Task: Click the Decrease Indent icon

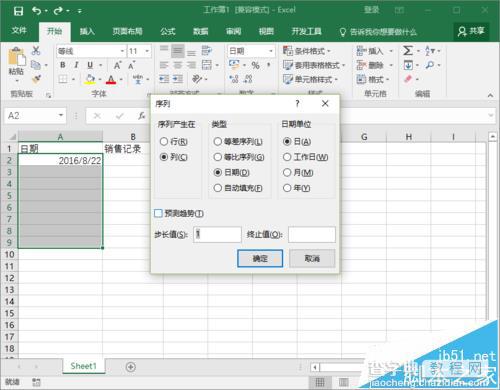Action: 164,79
